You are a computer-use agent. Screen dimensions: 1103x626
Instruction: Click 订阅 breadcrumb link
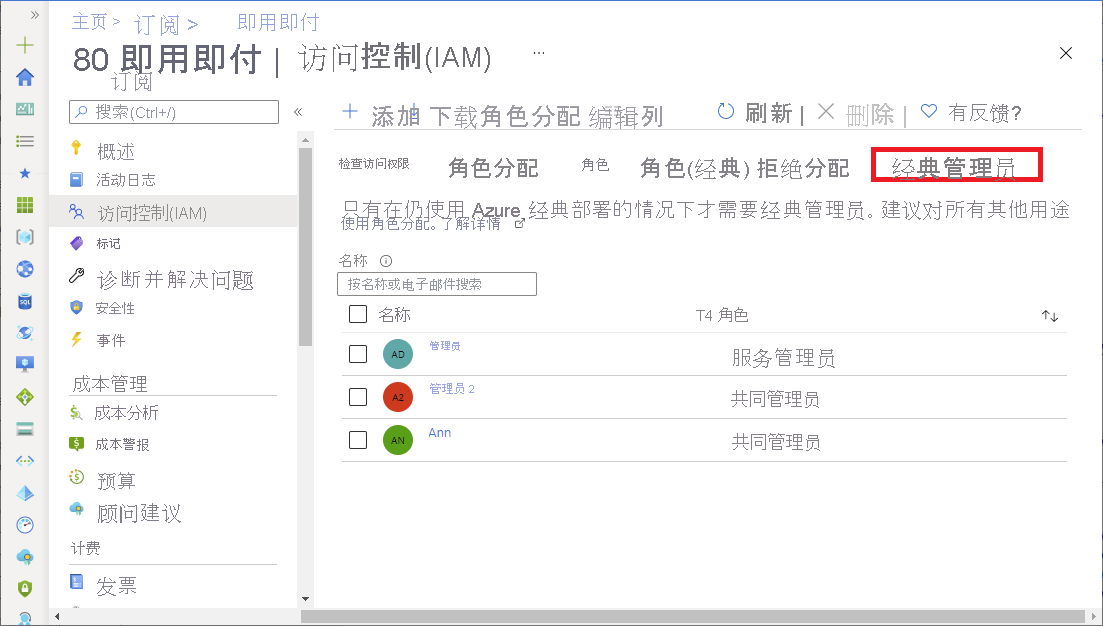157,25
